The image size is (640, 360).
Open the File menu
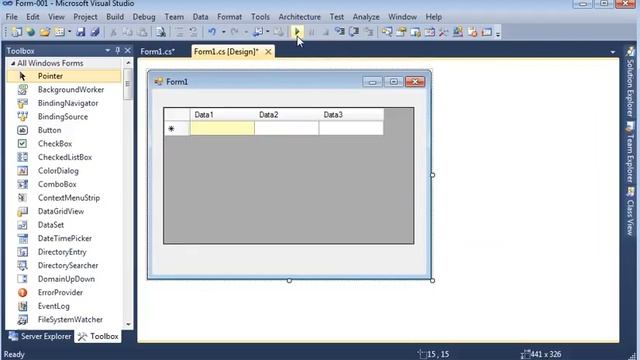pos(11,17)
